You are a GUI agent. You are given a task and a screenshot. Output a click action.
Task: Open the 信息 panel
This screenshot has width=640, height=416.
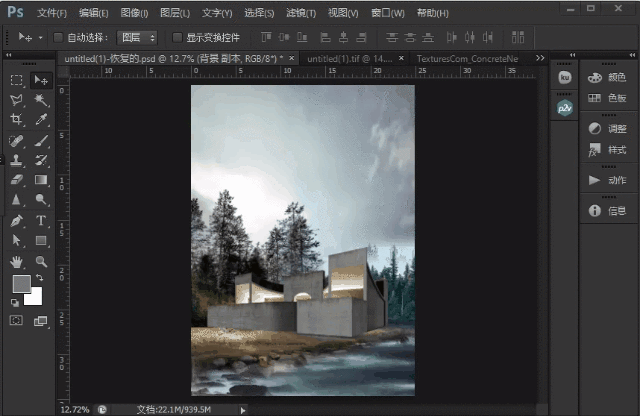(607, 211)
